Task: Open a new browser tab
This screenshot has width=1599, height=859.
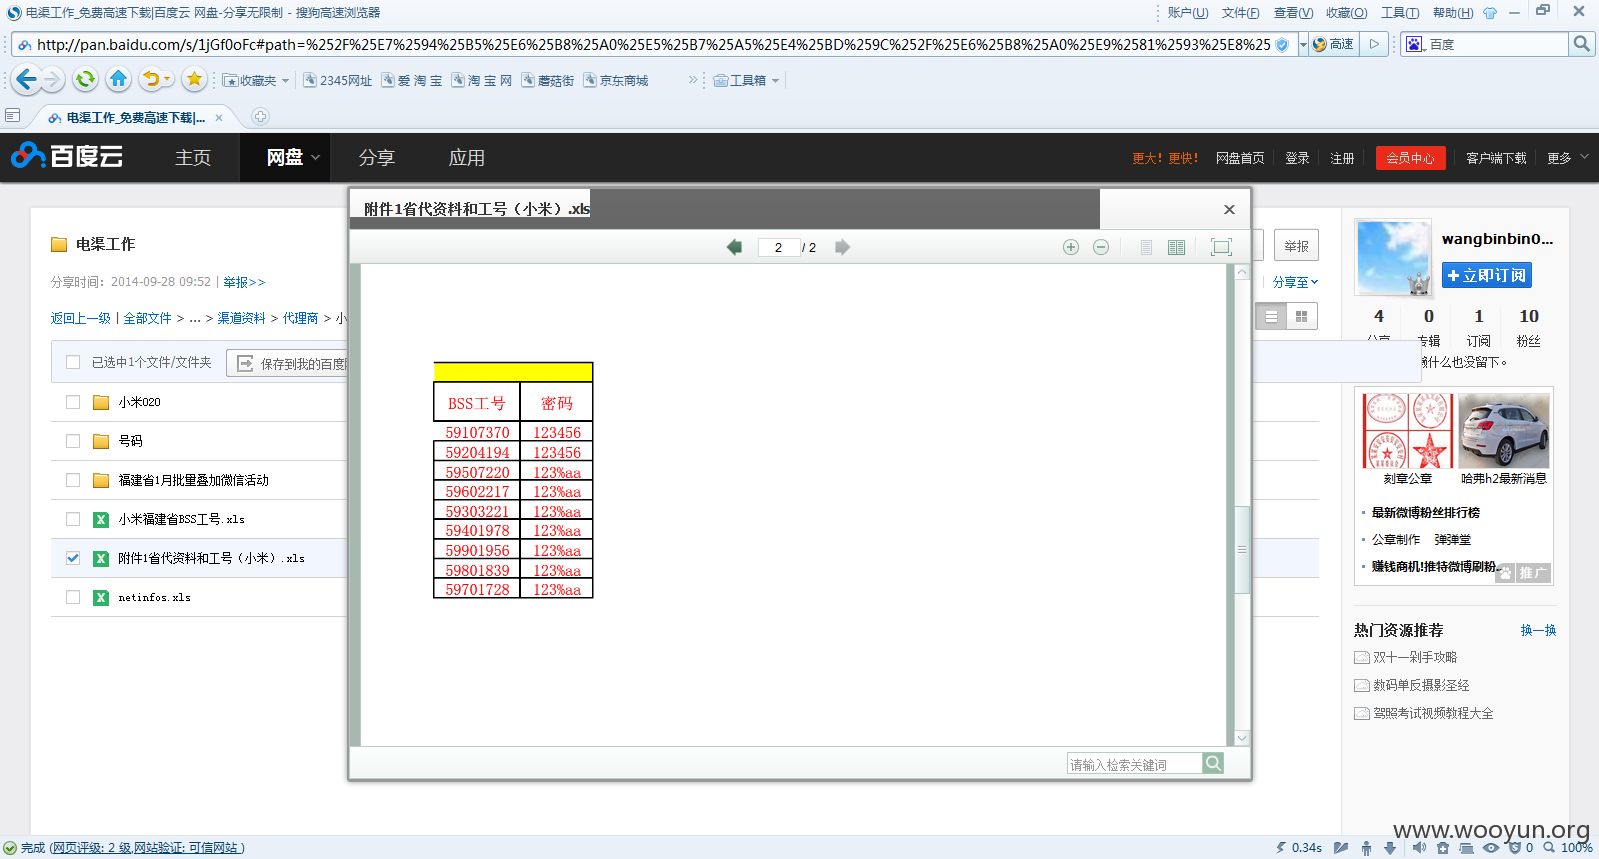Action: pyautogui.click(x=260, y=117)
